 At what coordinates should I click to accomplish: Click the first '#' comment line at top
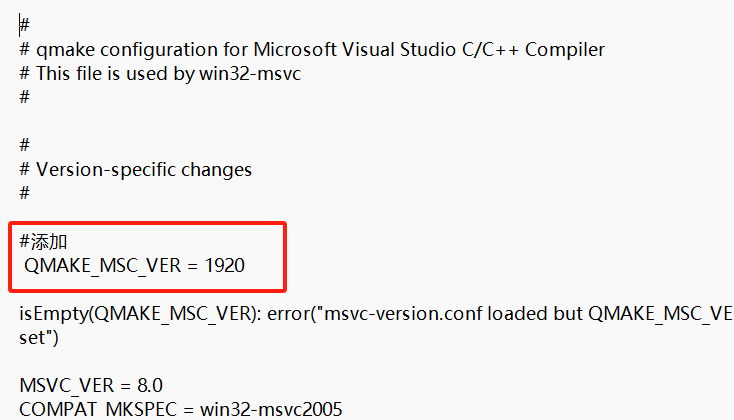pyautogui.click(x=24, y=25)
